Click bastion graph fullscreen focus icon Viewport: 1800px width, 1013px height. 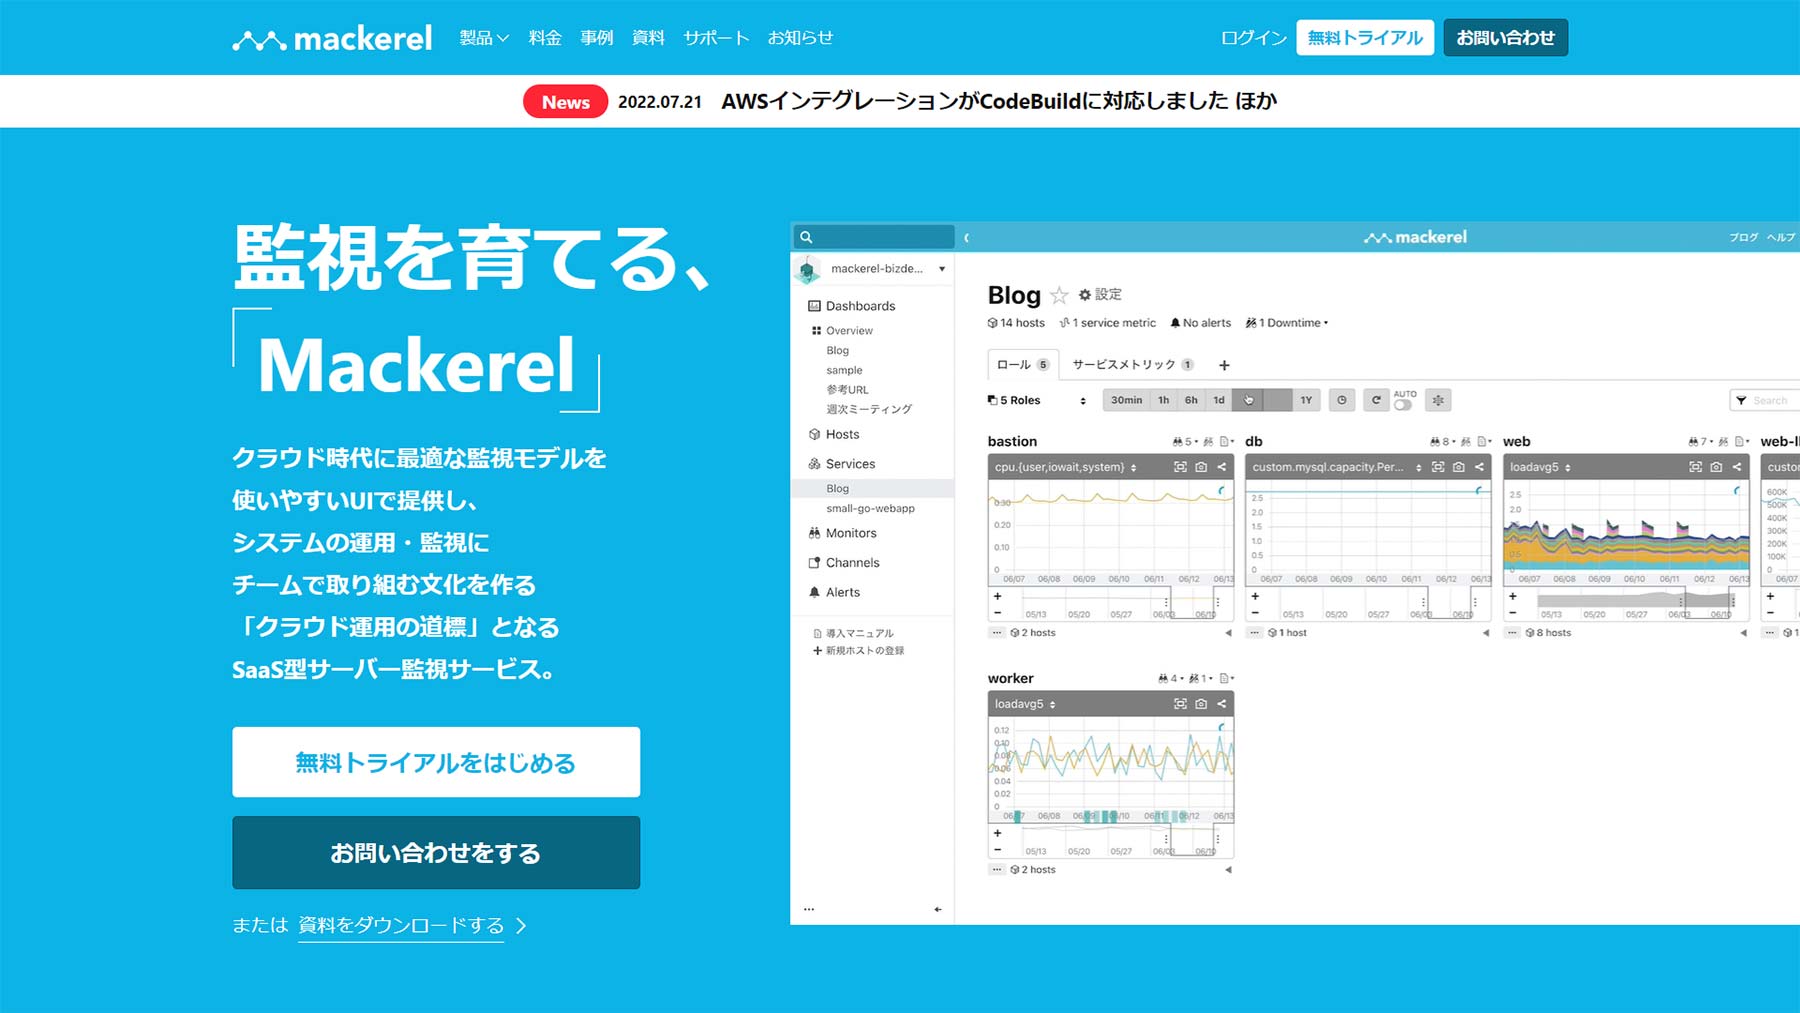tap(1180, 468)
